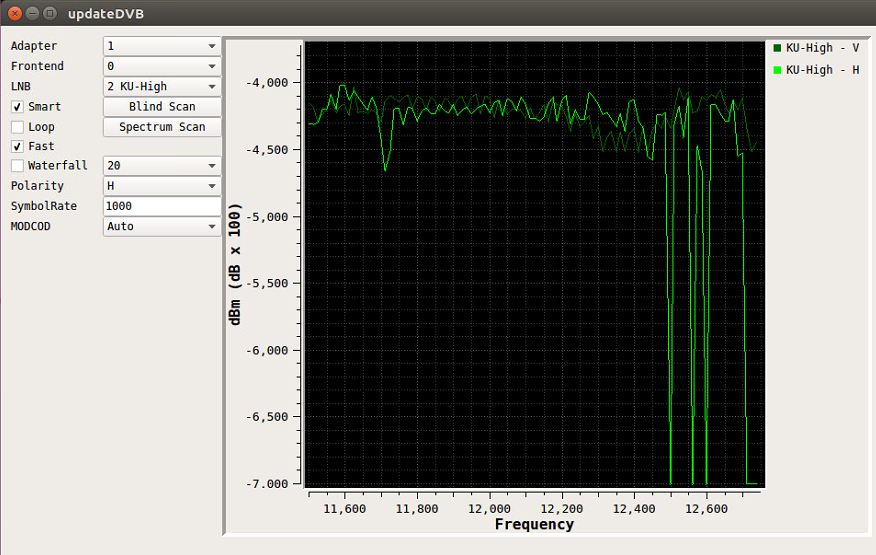Open the LNB dropdown showing KU-High
Image resolution: width=876 pixels, height=555 pixels.
click(162, 86)
